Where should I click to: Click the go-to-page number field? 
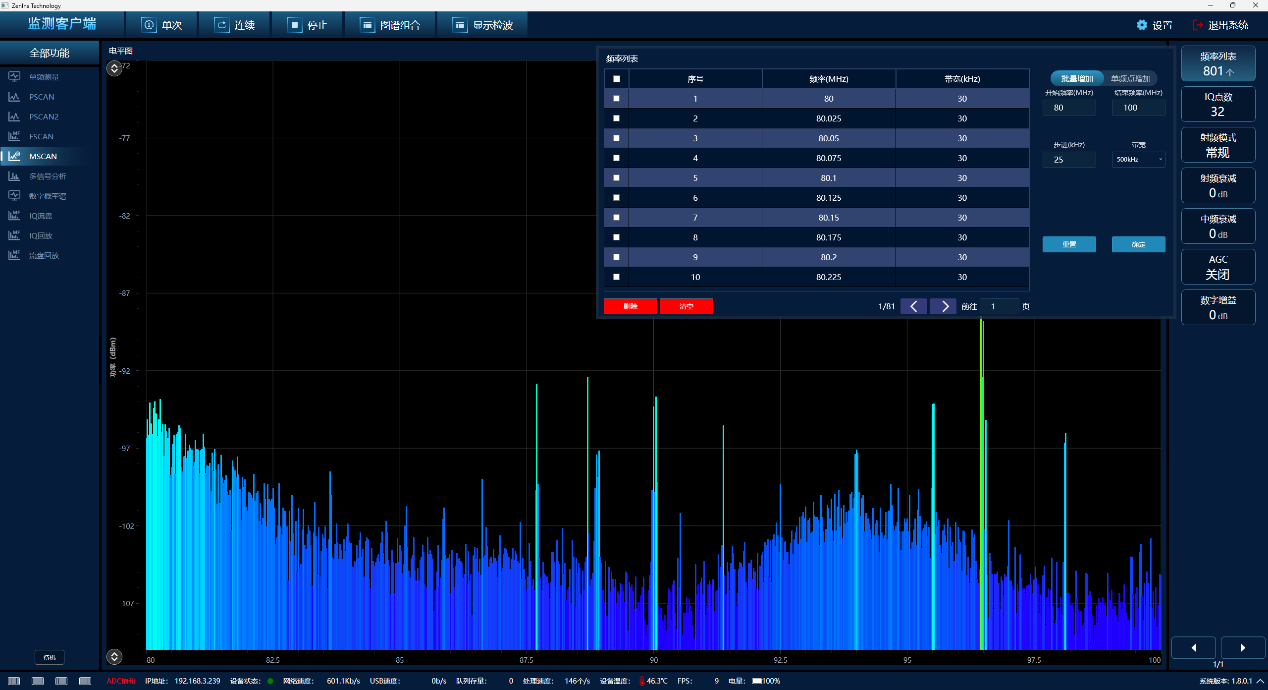coord(999,306)
